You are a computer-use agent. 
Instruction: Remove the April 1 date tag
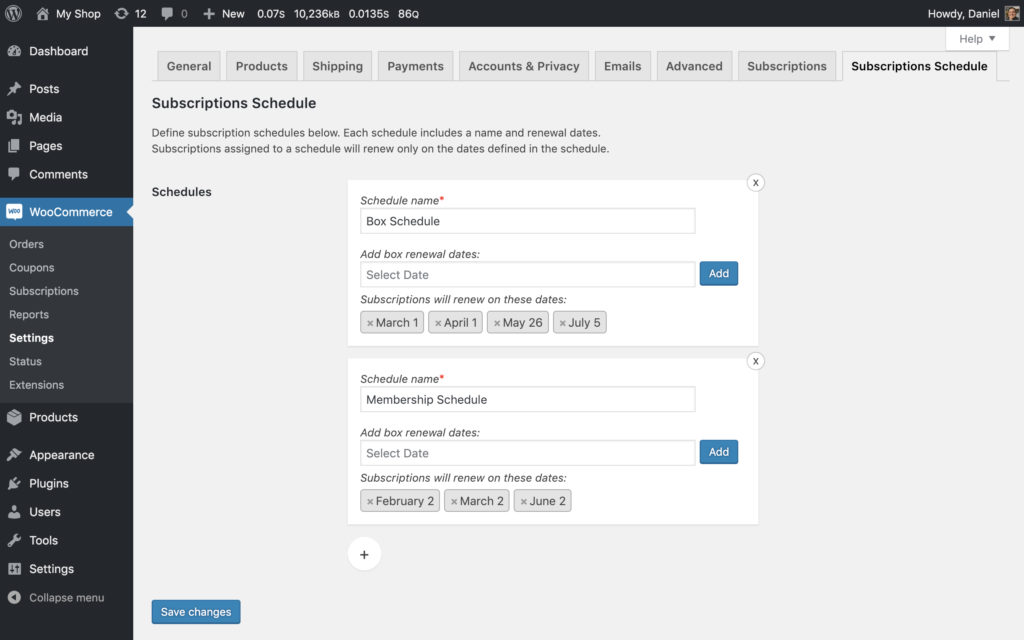(x=438, y=323)
